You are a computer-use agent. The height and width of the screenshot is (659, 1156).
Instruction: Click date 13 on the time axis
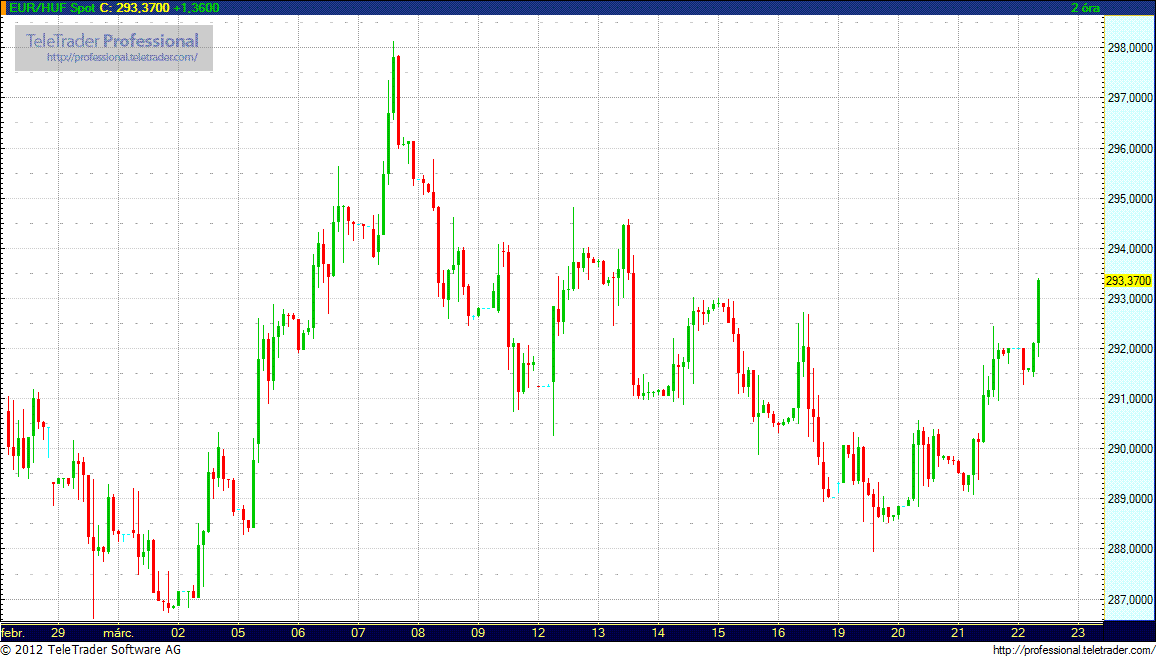click(598, 633)
